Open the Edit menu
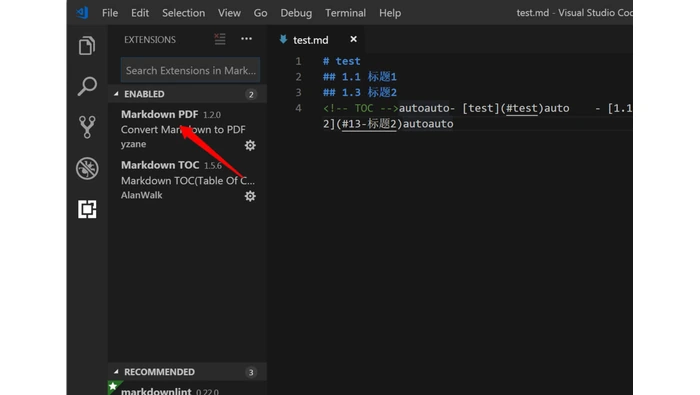Screen dimensions: 700x395 click(140, 13)
